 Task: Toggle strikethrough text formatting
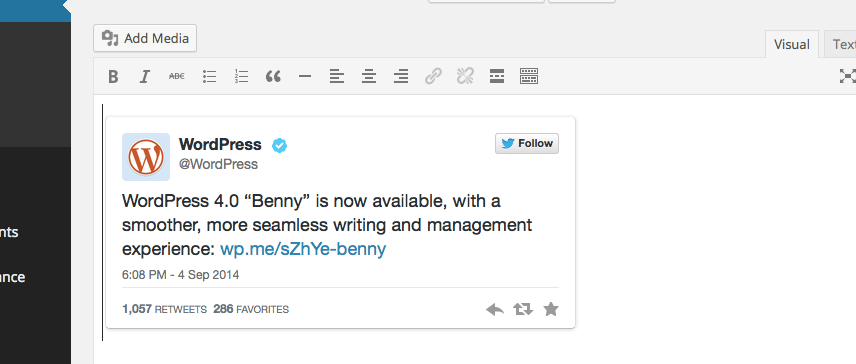click(176, 76)
